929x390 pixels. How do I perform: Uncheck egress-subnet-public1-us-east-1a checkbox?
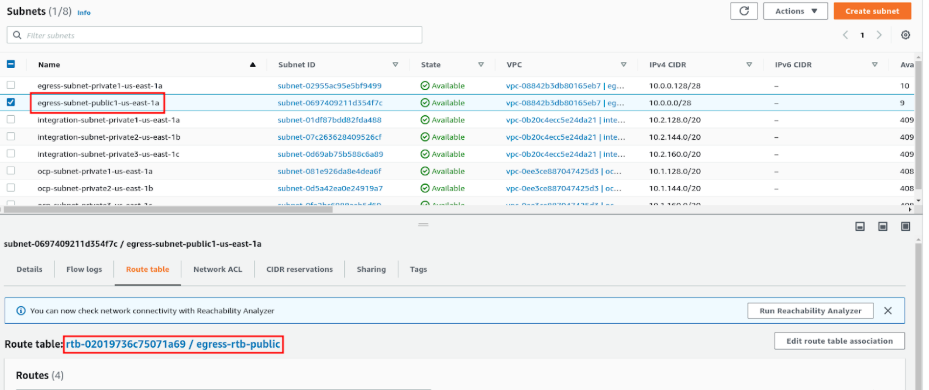click(x=11, y=103)
